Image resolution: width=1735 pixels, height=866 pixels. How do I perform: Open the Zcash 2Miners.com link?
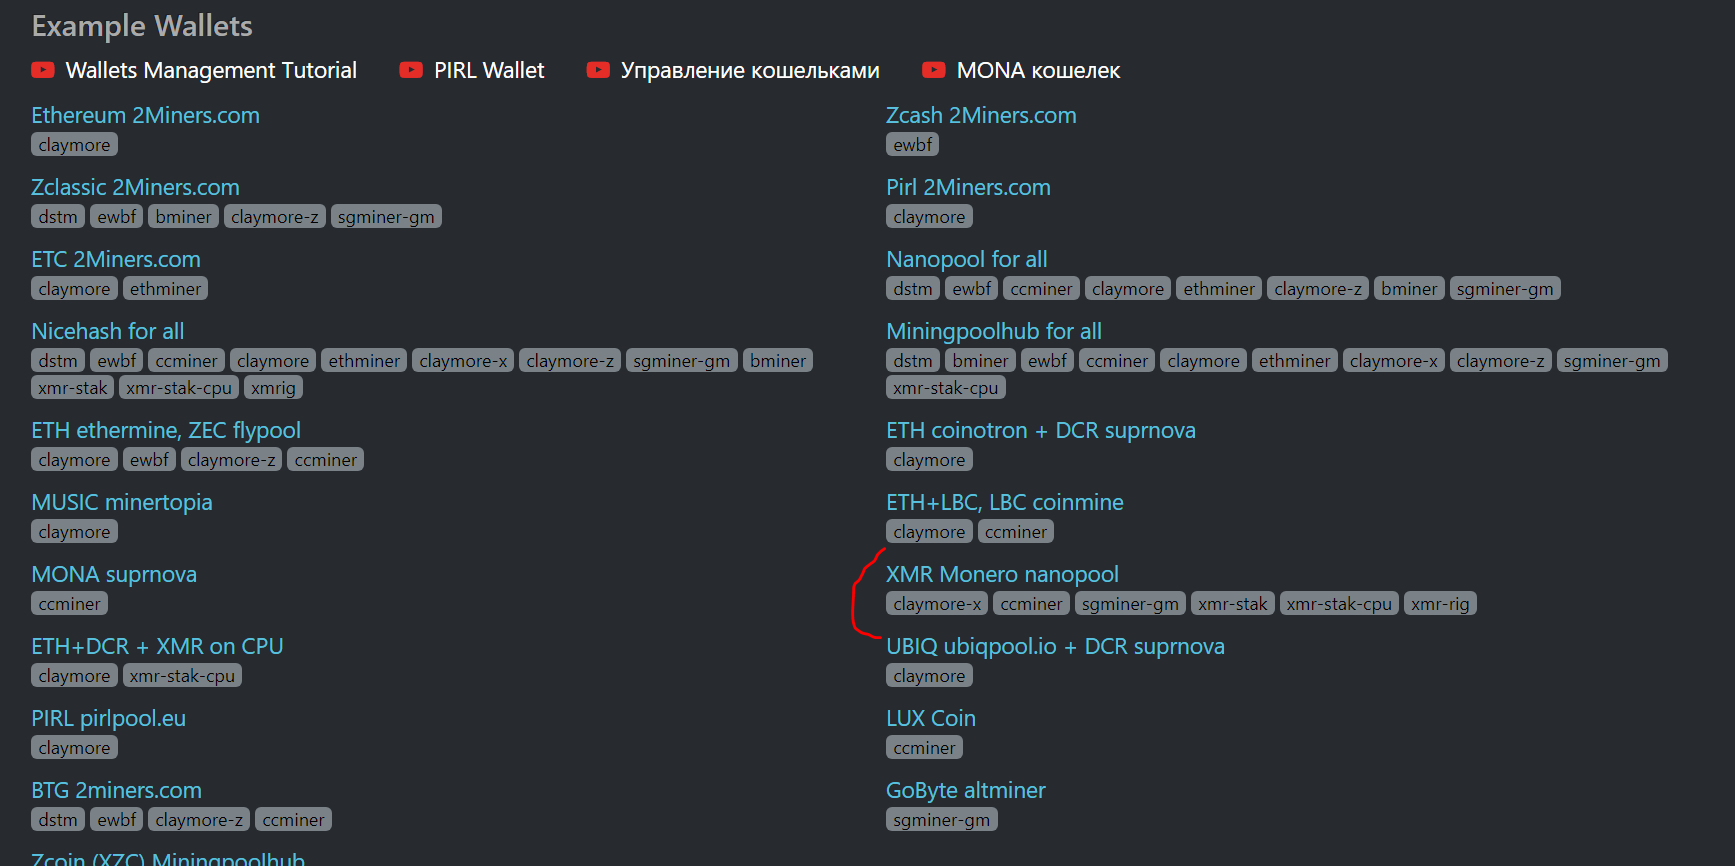pyautogui.click(x=981, y=115)
